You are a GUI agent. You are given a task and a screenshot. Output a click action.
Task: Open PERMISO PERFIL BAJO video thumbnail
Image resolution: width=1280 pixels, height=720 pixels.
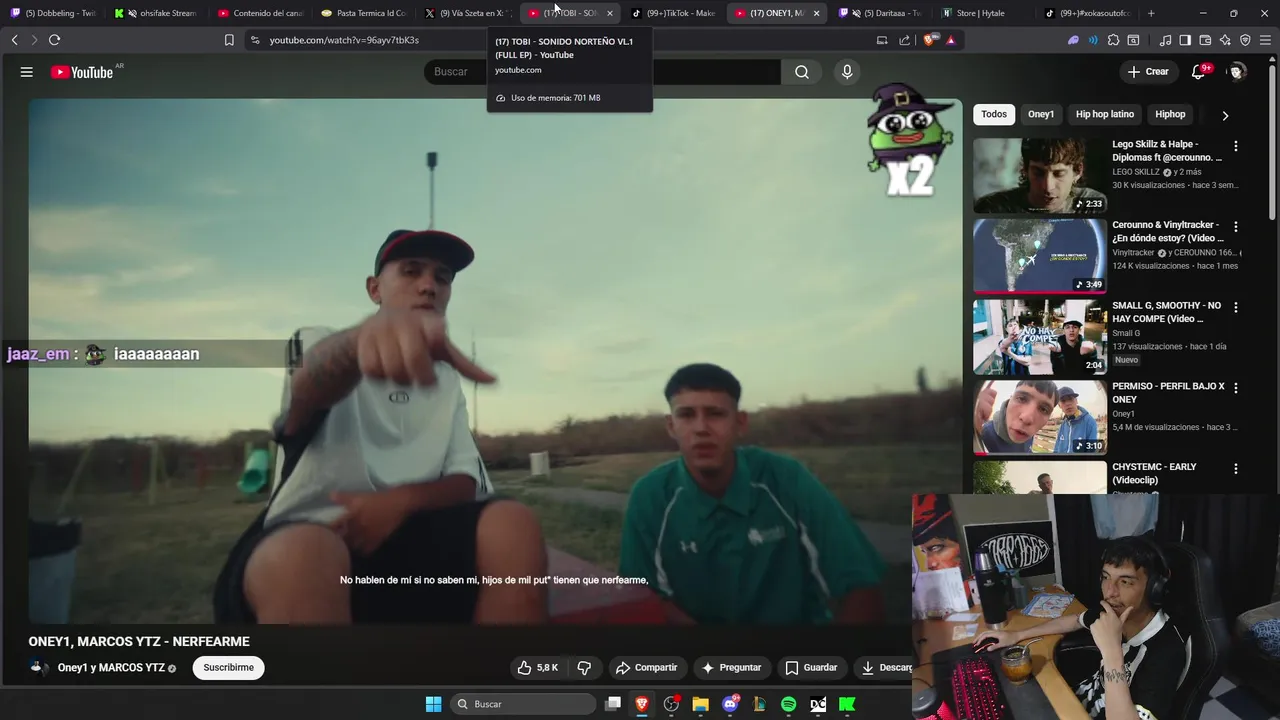coord(1040,417)
